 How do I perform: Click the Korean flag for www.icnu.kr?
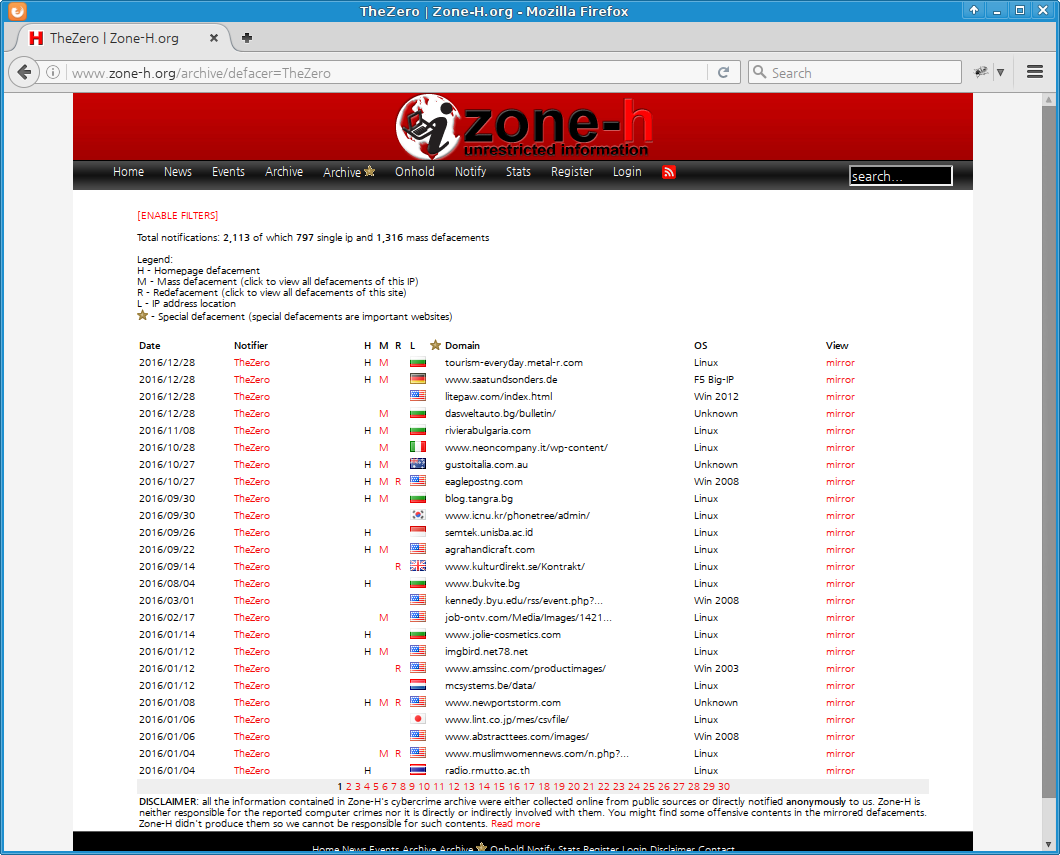pyautogui.click(x=418, y=516)
